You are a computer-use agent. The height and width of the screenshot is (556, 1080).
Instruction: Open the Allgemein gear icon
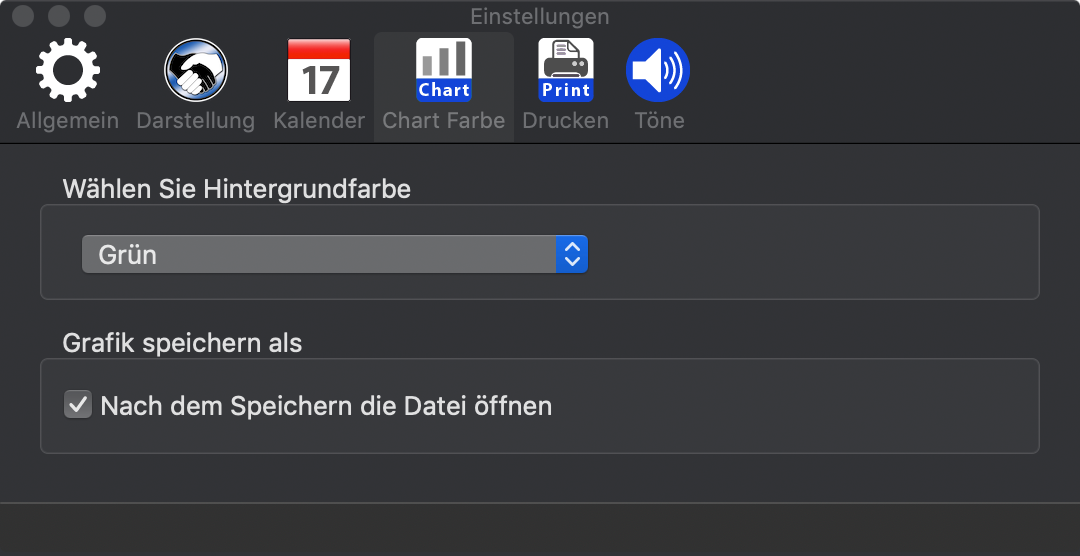click(68, 70)
